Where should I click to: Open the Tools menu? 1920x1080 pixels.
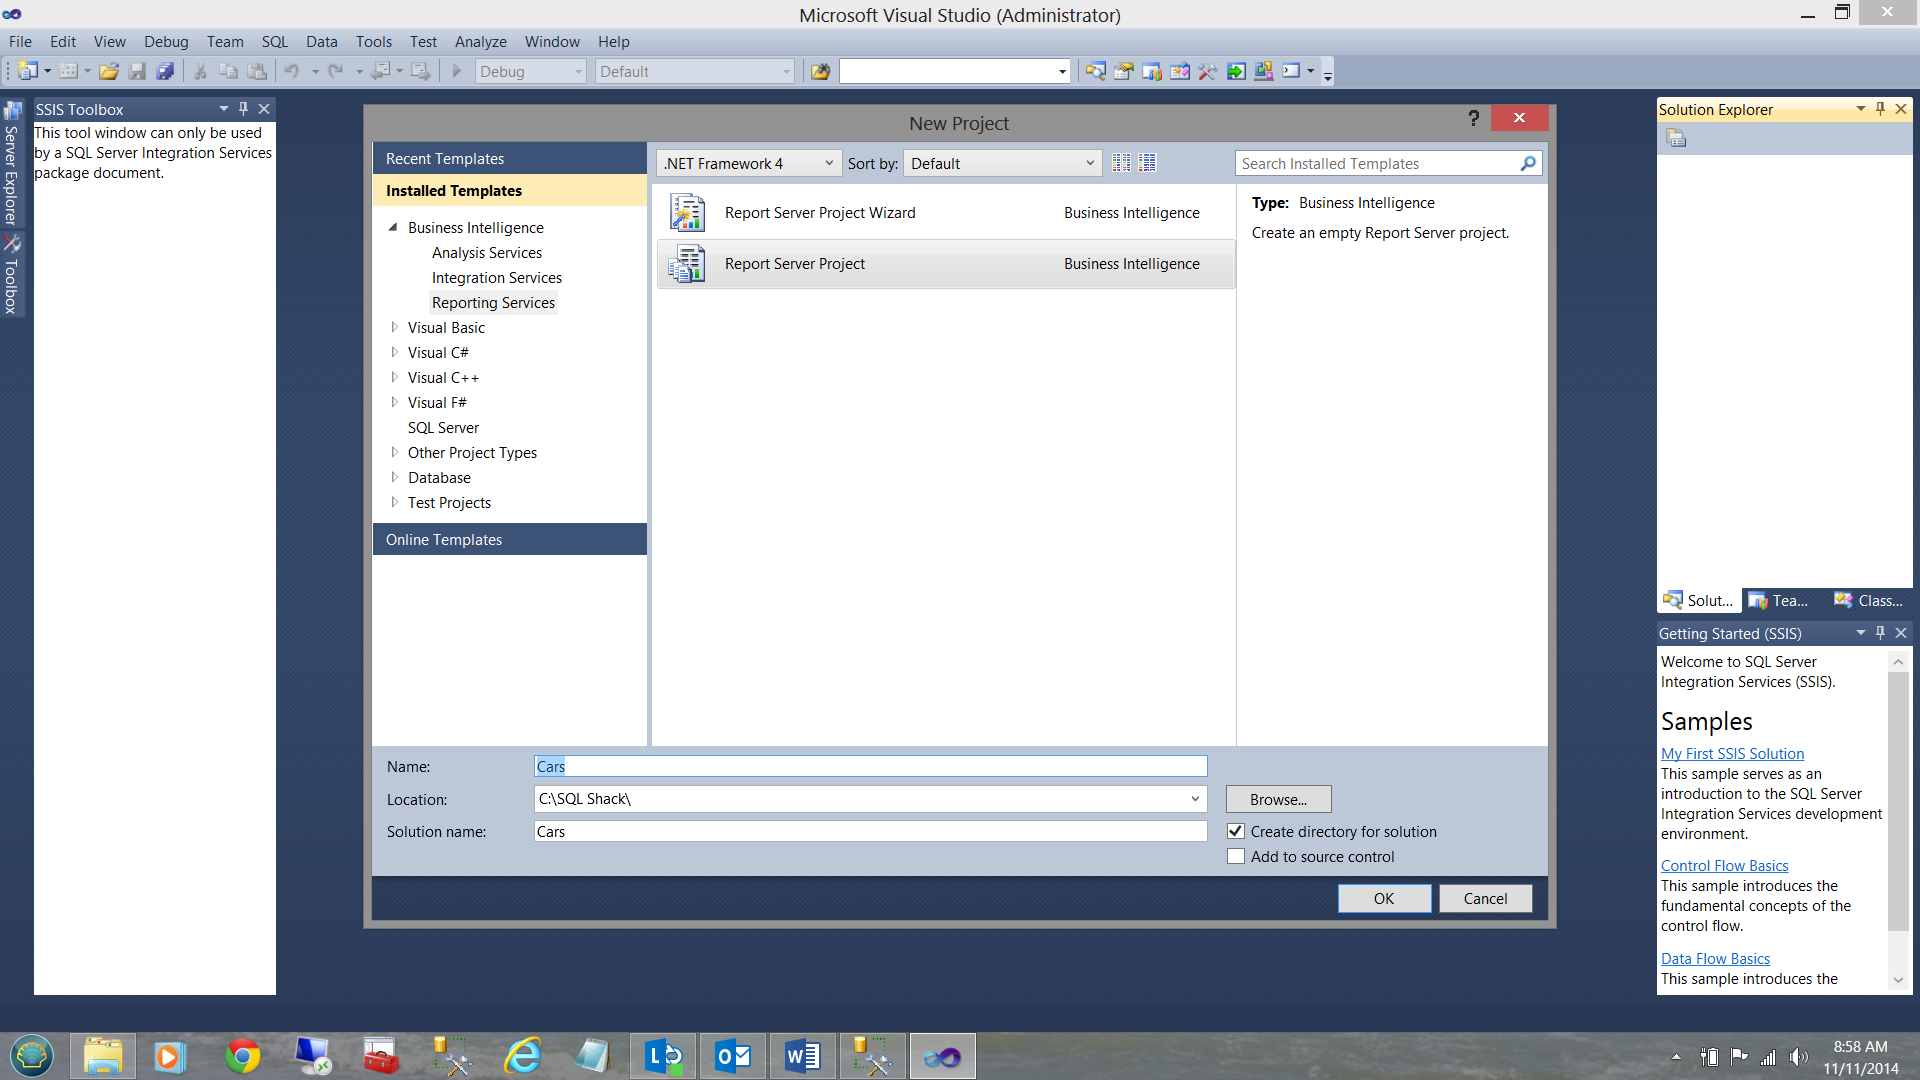[x=373, y=41]
